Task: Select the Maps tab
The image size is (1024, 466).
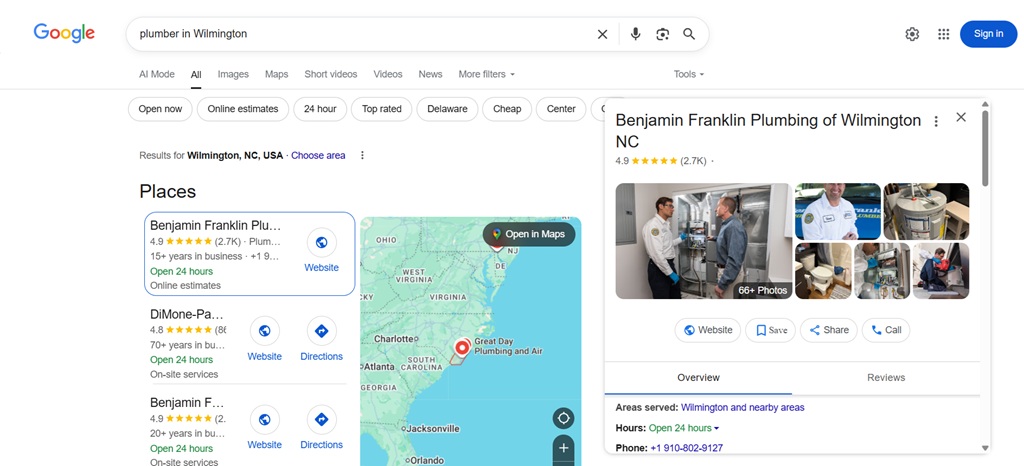Action: tap(276, 74)
